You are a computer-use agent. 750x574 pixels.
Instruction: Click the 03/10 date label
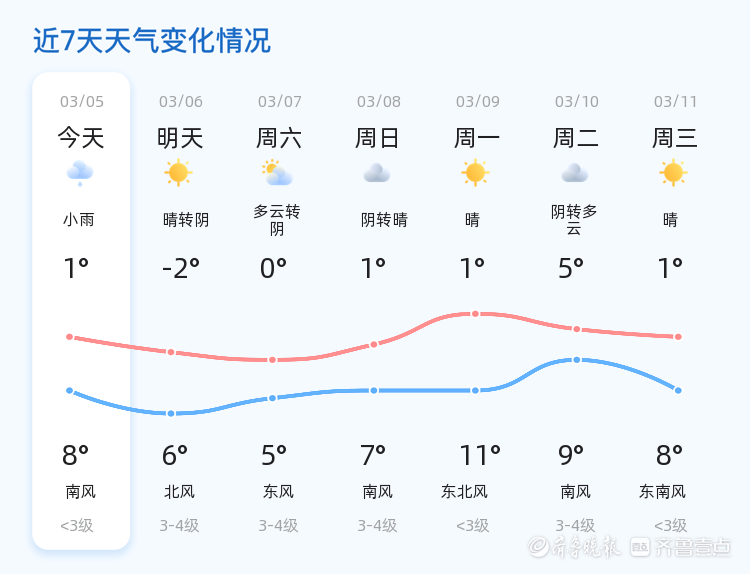(x=577, y=101)
